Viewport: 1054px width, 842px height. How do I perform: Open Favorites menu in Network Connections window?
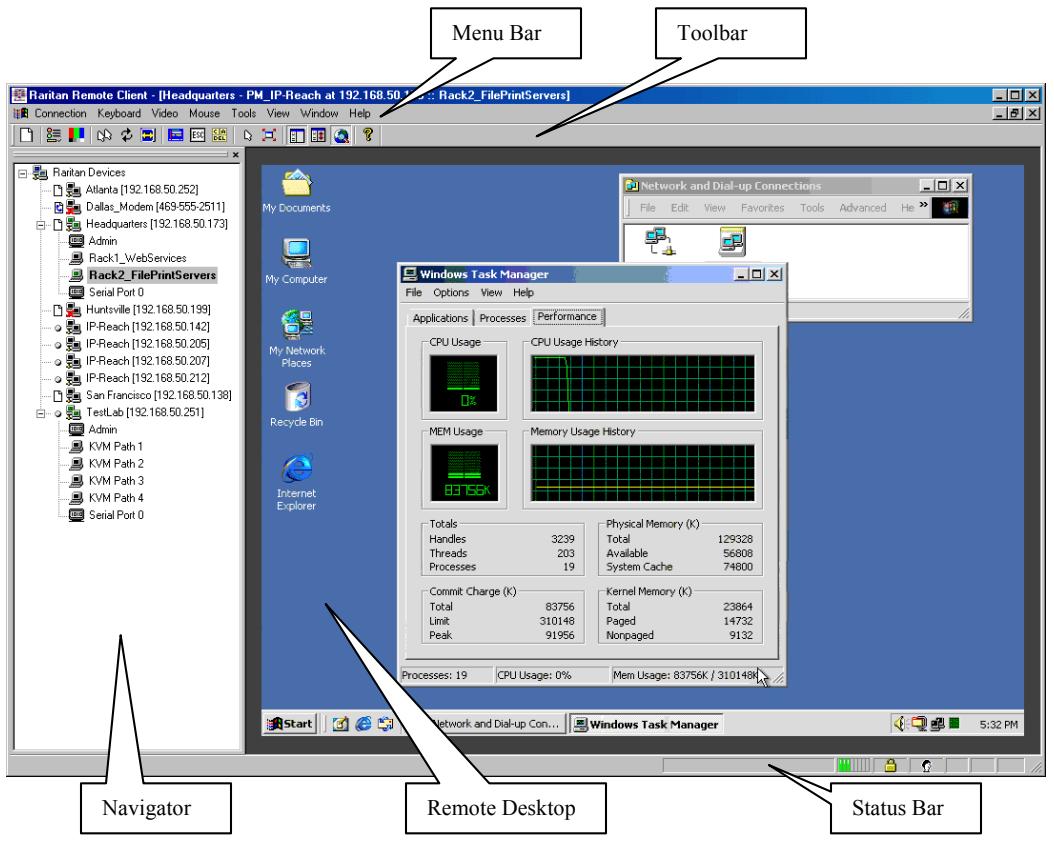pyautogui.click(x=762, y=208)
